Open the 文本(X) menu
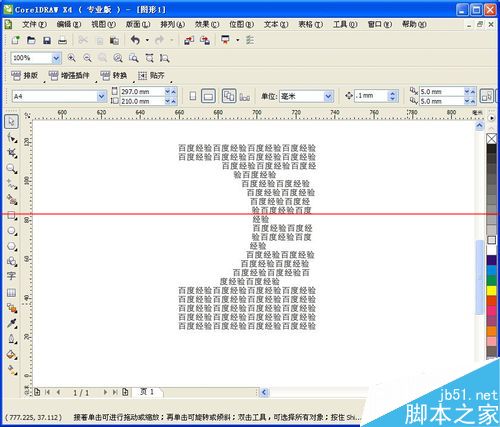The image size is (500, 427). (276, 24)
